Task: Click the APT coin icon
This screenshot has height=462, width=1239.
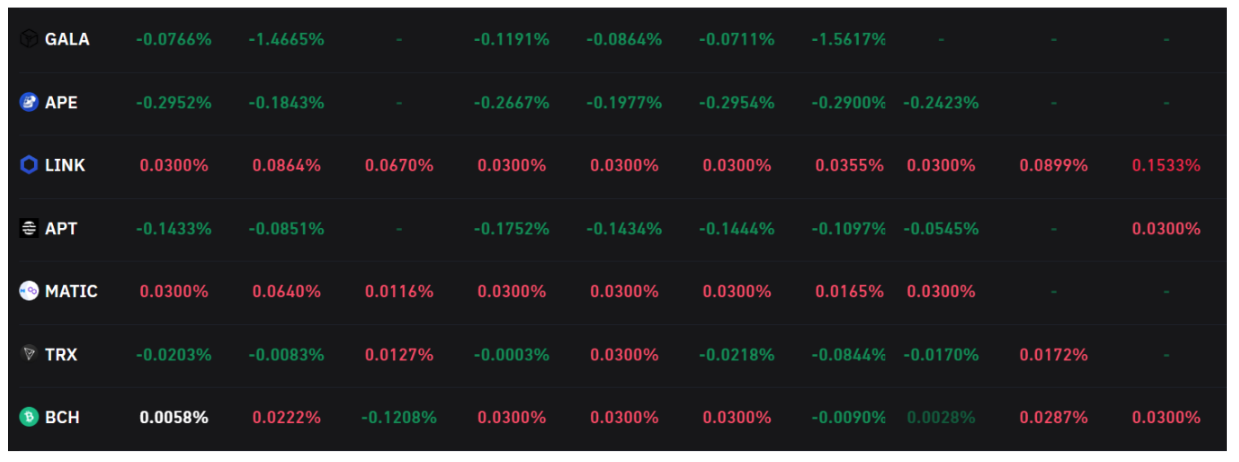Action: tap(29, 228)
